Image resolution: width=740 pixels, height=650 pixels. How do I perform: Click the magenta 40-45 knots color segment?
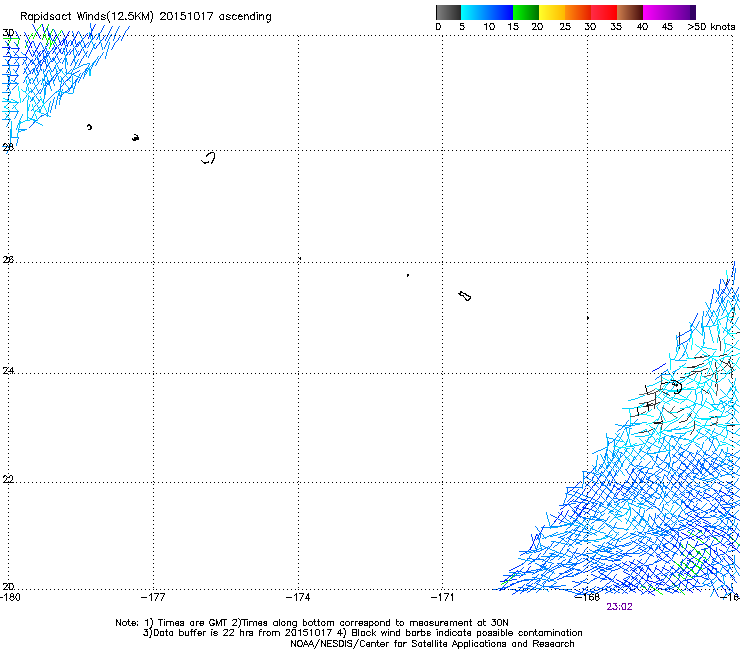point(656,12)
